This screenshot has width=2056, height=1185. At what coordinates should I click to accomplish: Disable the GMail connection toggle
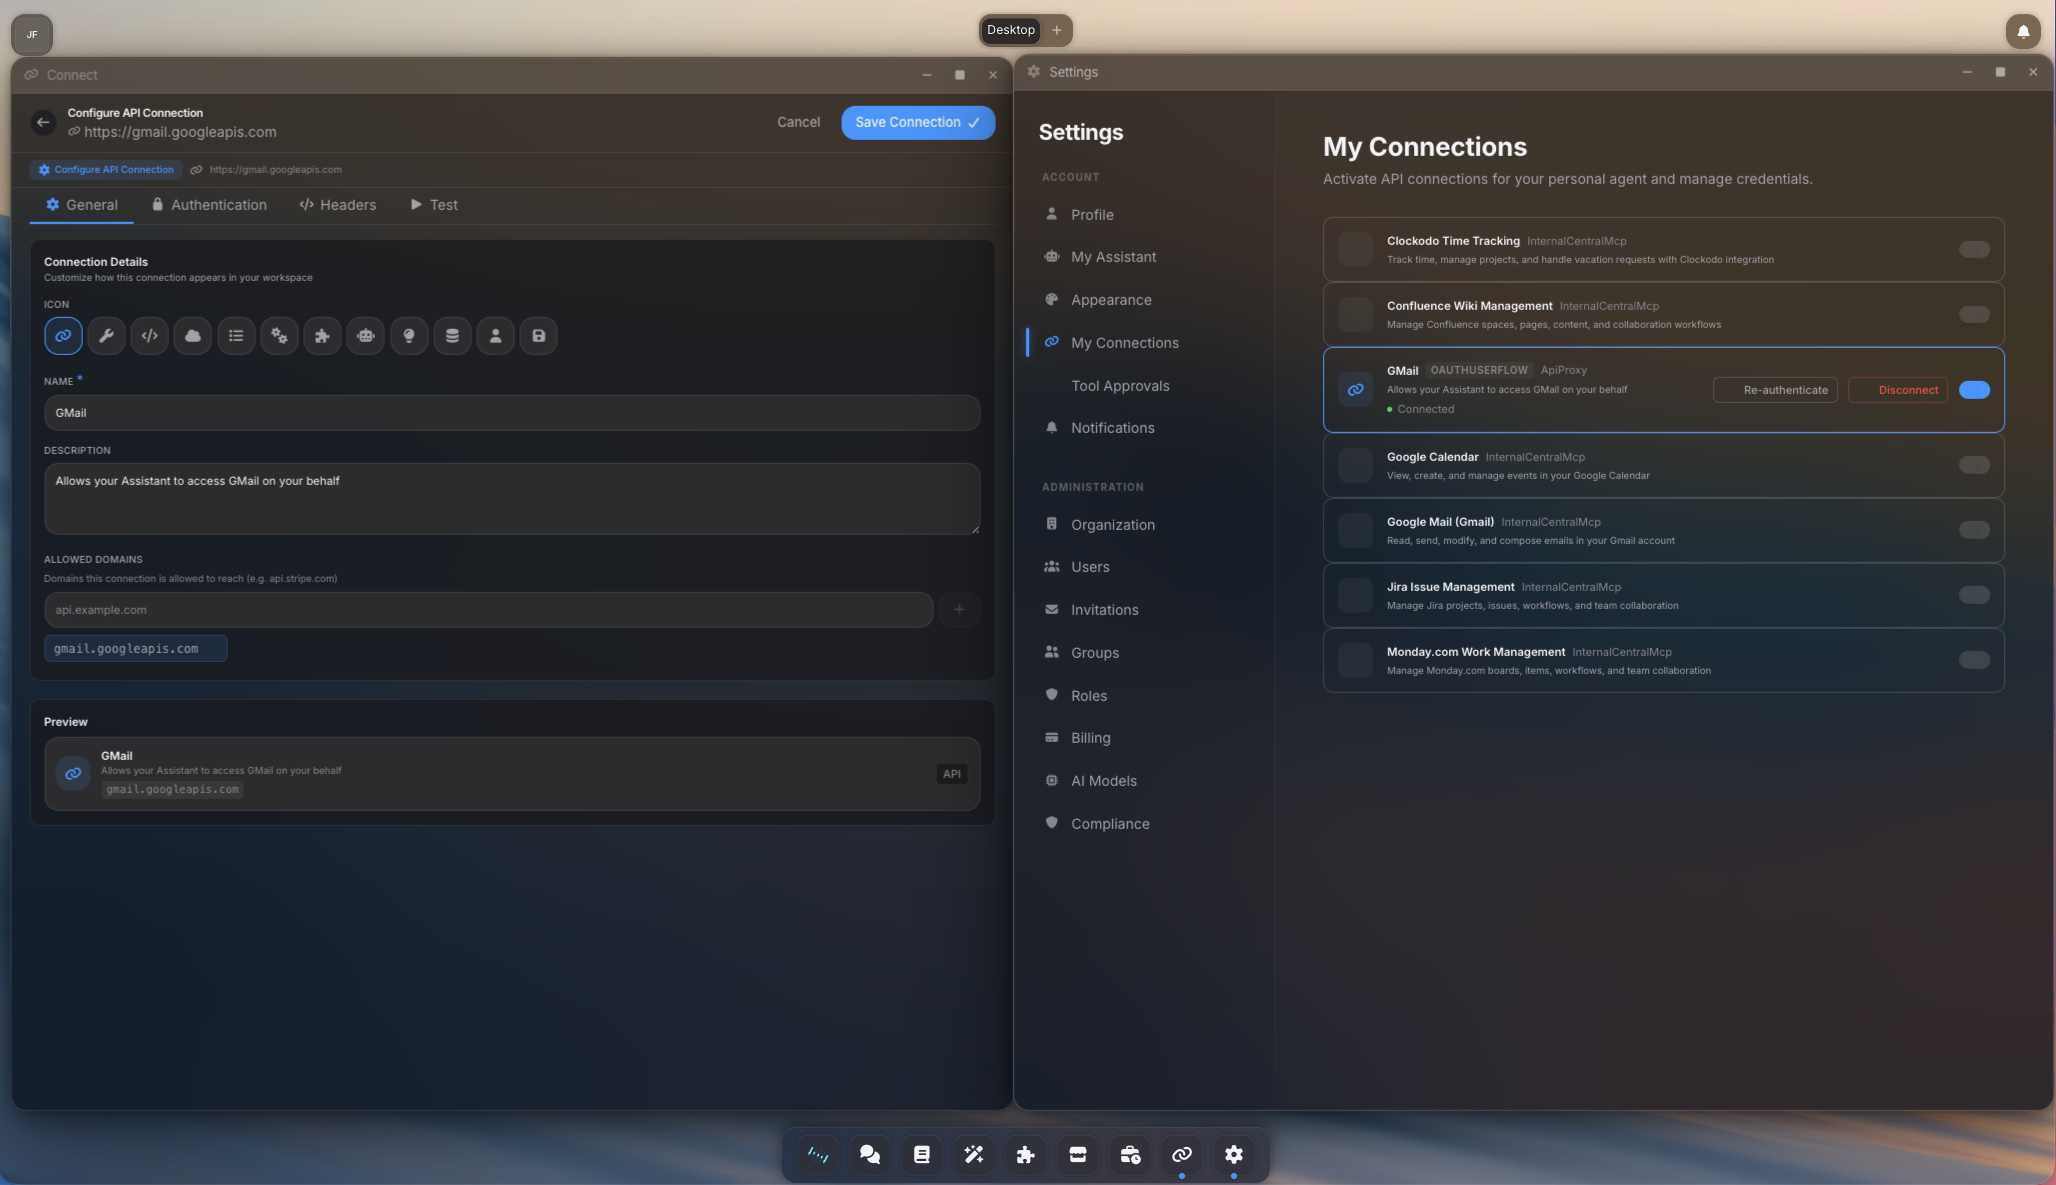(1974, 390)
